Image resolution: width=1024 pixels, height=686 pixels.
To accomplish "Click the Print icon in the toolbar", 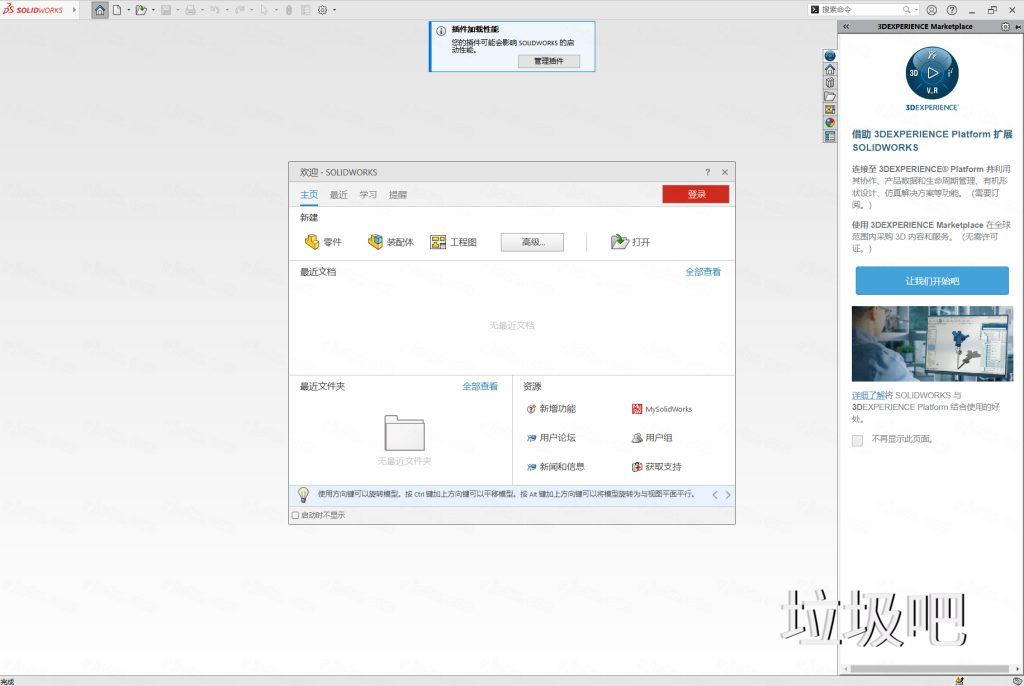I will click(x=191, y=9).
